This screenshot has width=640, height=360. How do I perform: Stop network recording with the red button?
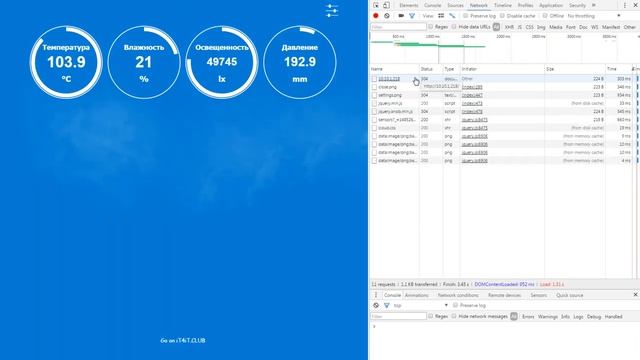[x=376, y=16]
